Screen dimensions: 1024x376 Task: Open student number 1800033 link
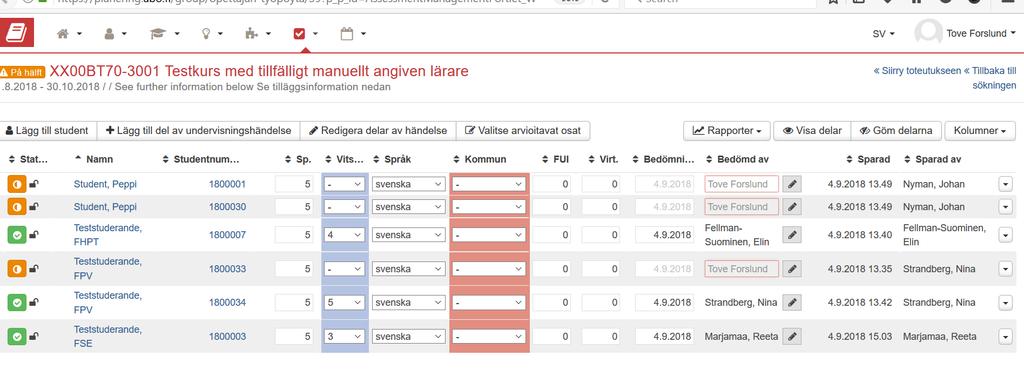click(227, 269)
